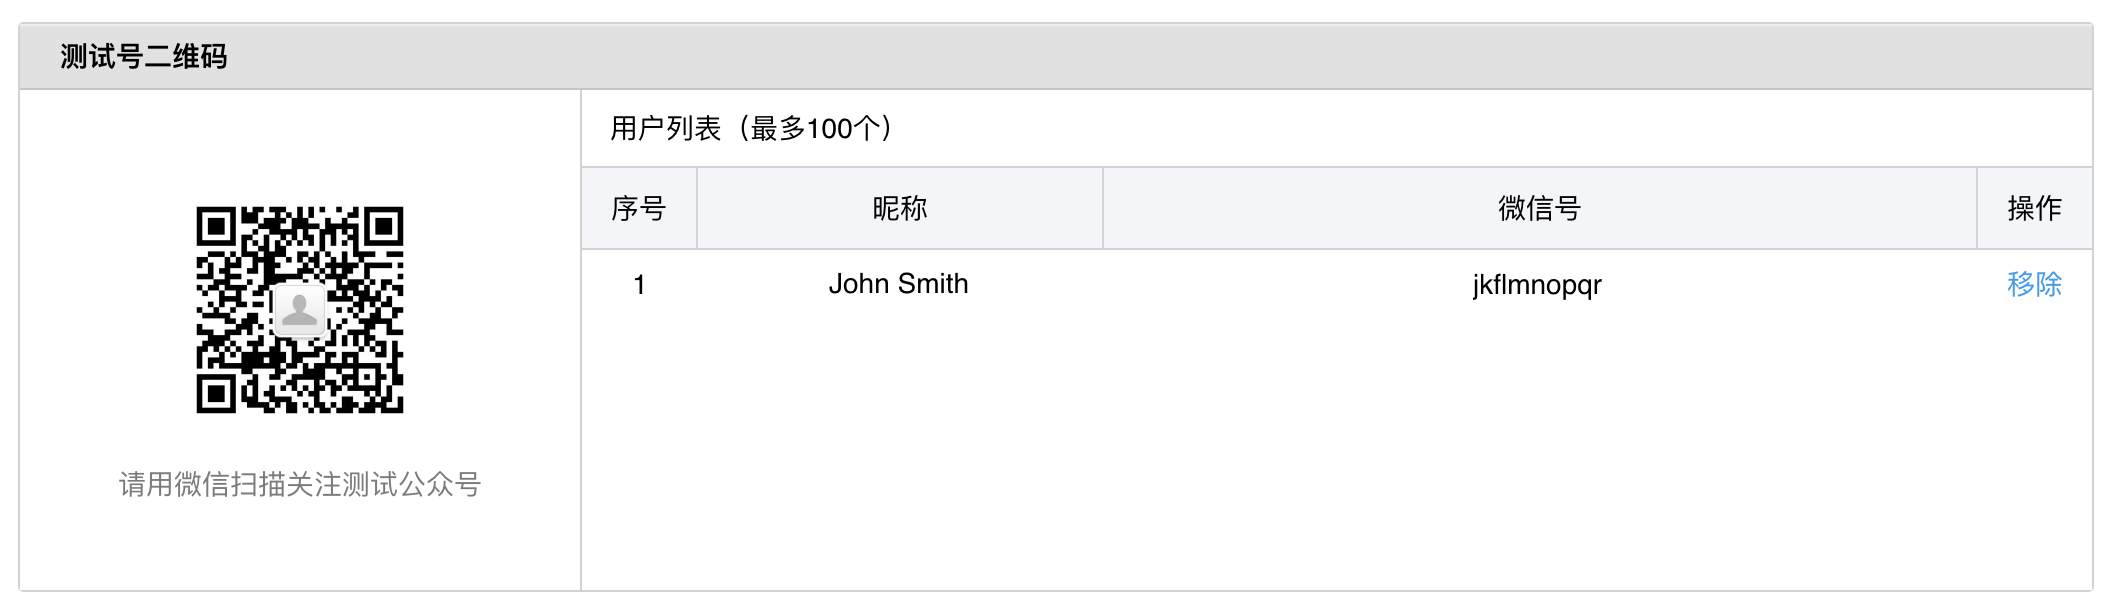Click the avatar icon inside the QR code
This screenshot has width=2120, height=616.
[x=299, y=310]
